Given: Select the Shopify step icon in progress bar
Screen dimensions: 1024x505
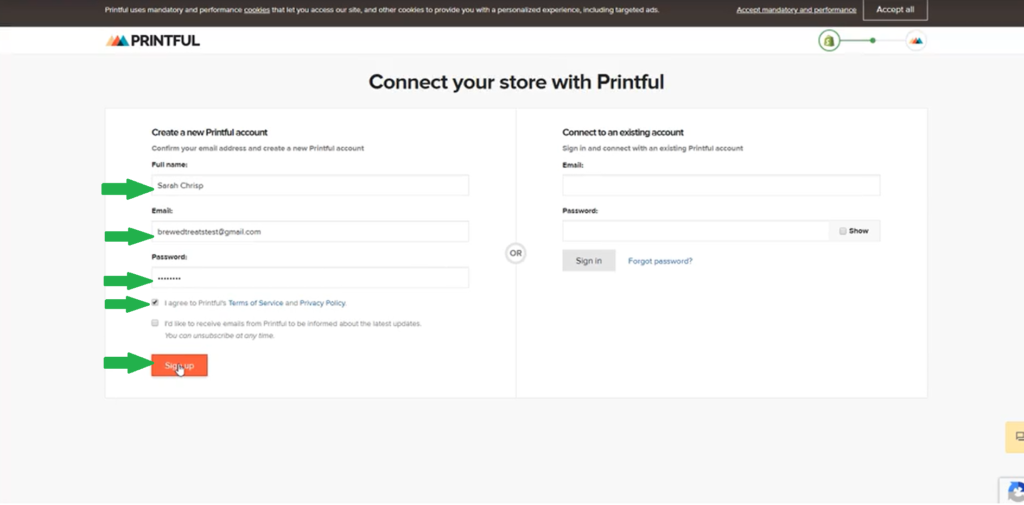Looking at the screenshot, I should pos(829,41).
